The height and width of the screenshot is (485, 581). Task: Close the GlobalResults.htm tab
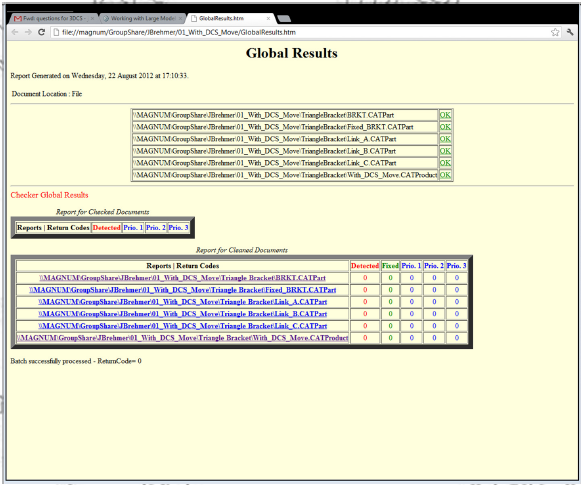coord(268,18)
